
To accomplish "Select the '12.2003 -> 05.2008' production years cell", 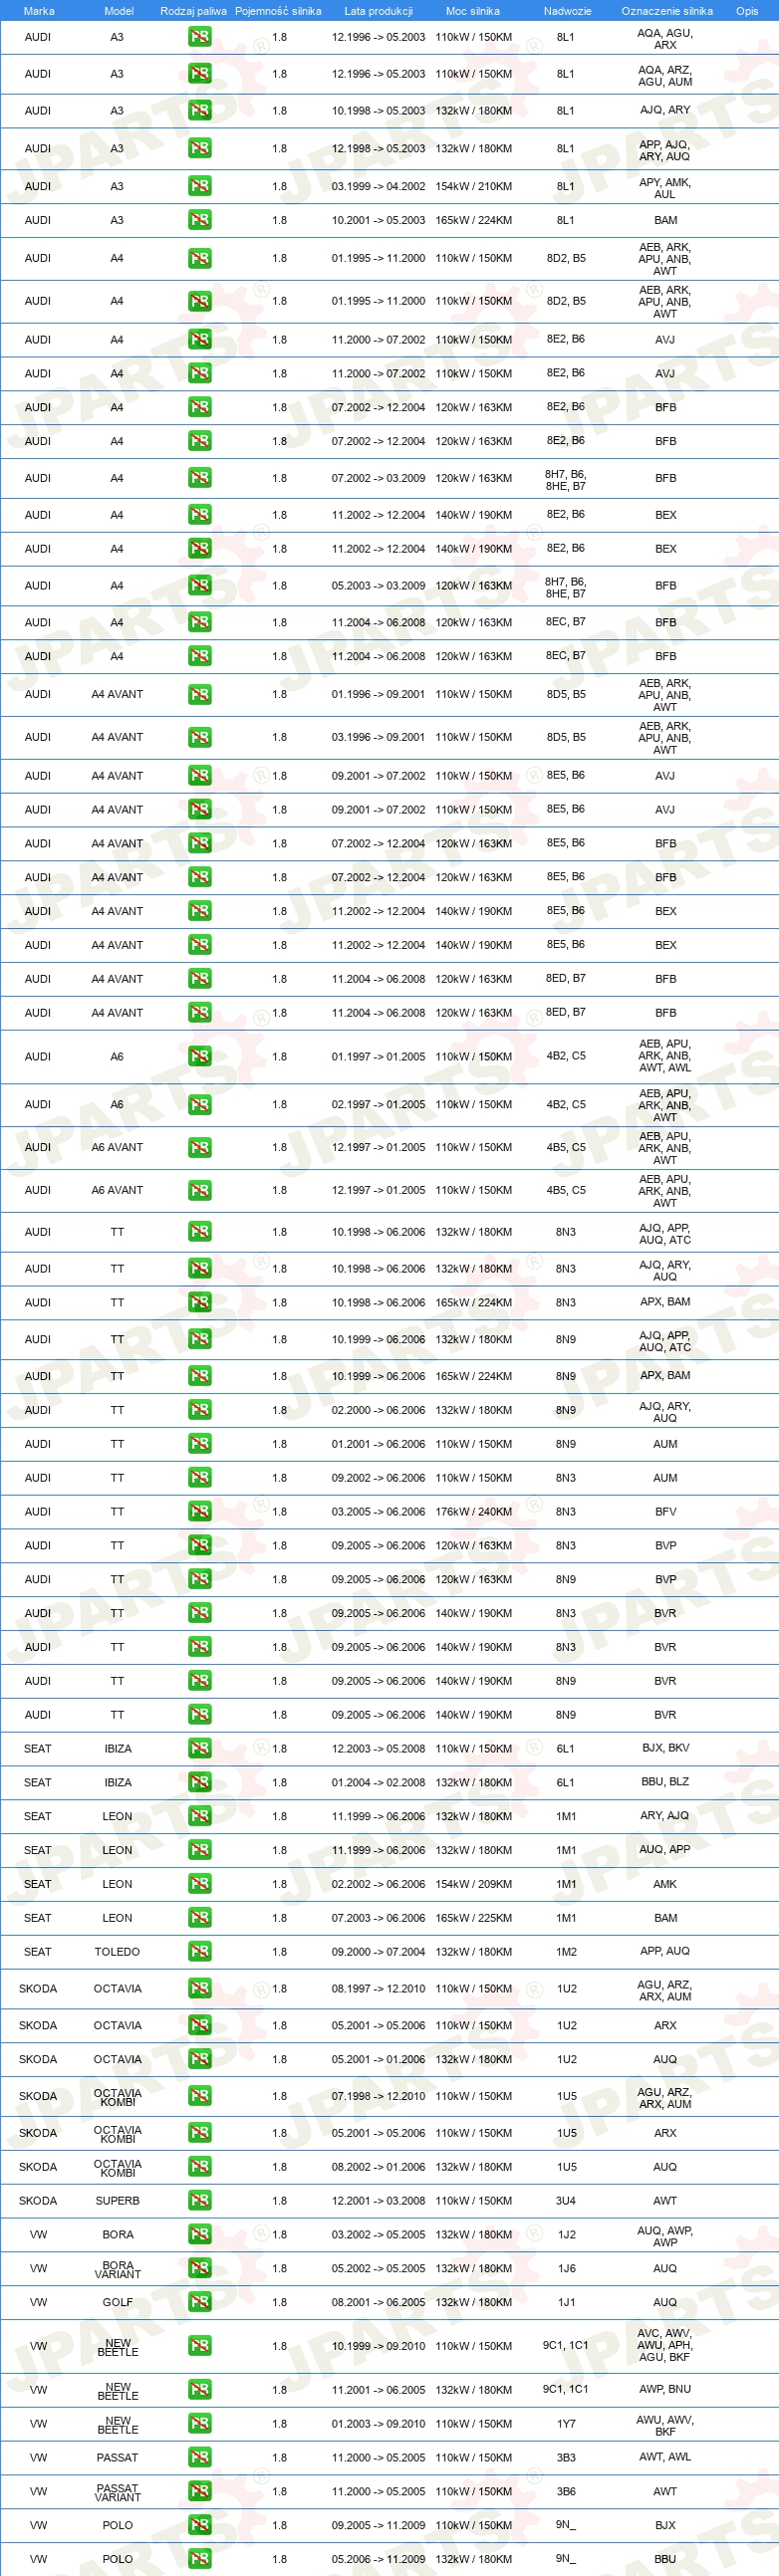I will coord(378,1749).
